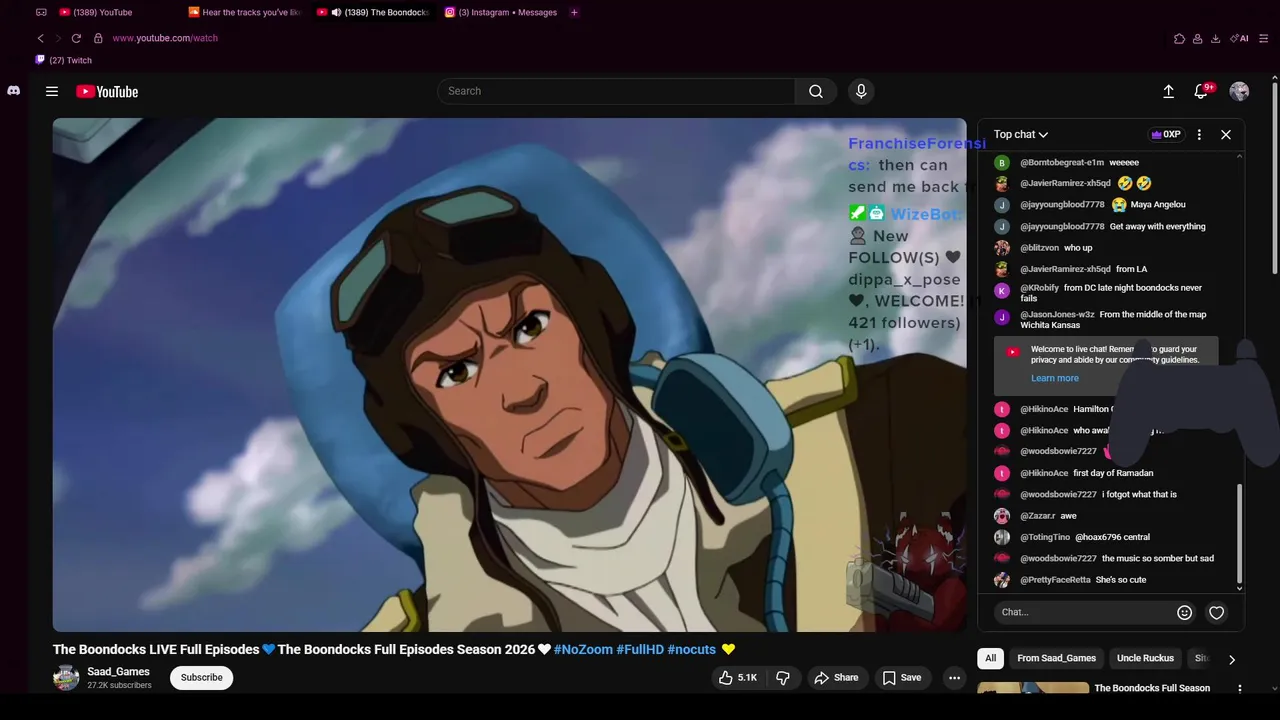This screenshot has height=720, width=1280.
Task: Add a new browser tab
Action: pos(574,12)
